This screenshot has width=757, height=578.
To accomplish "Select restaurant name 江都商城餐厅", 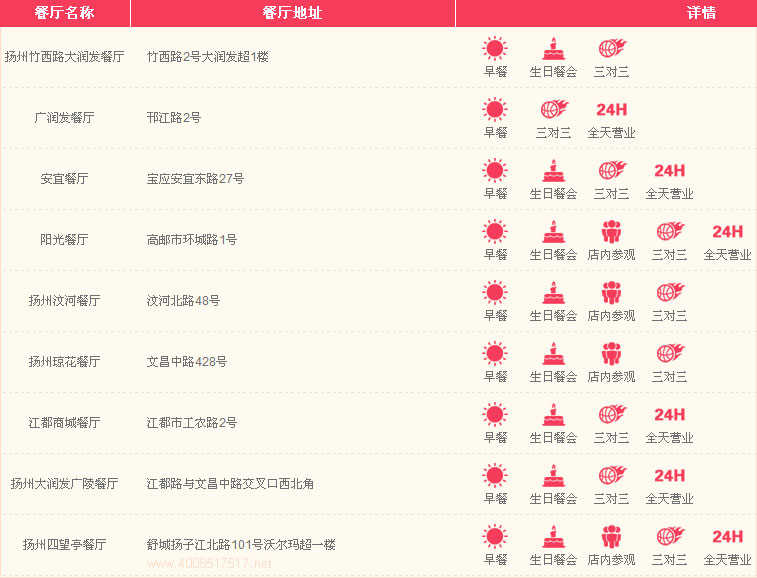I will pyautogui.click(x=65, y=423).
